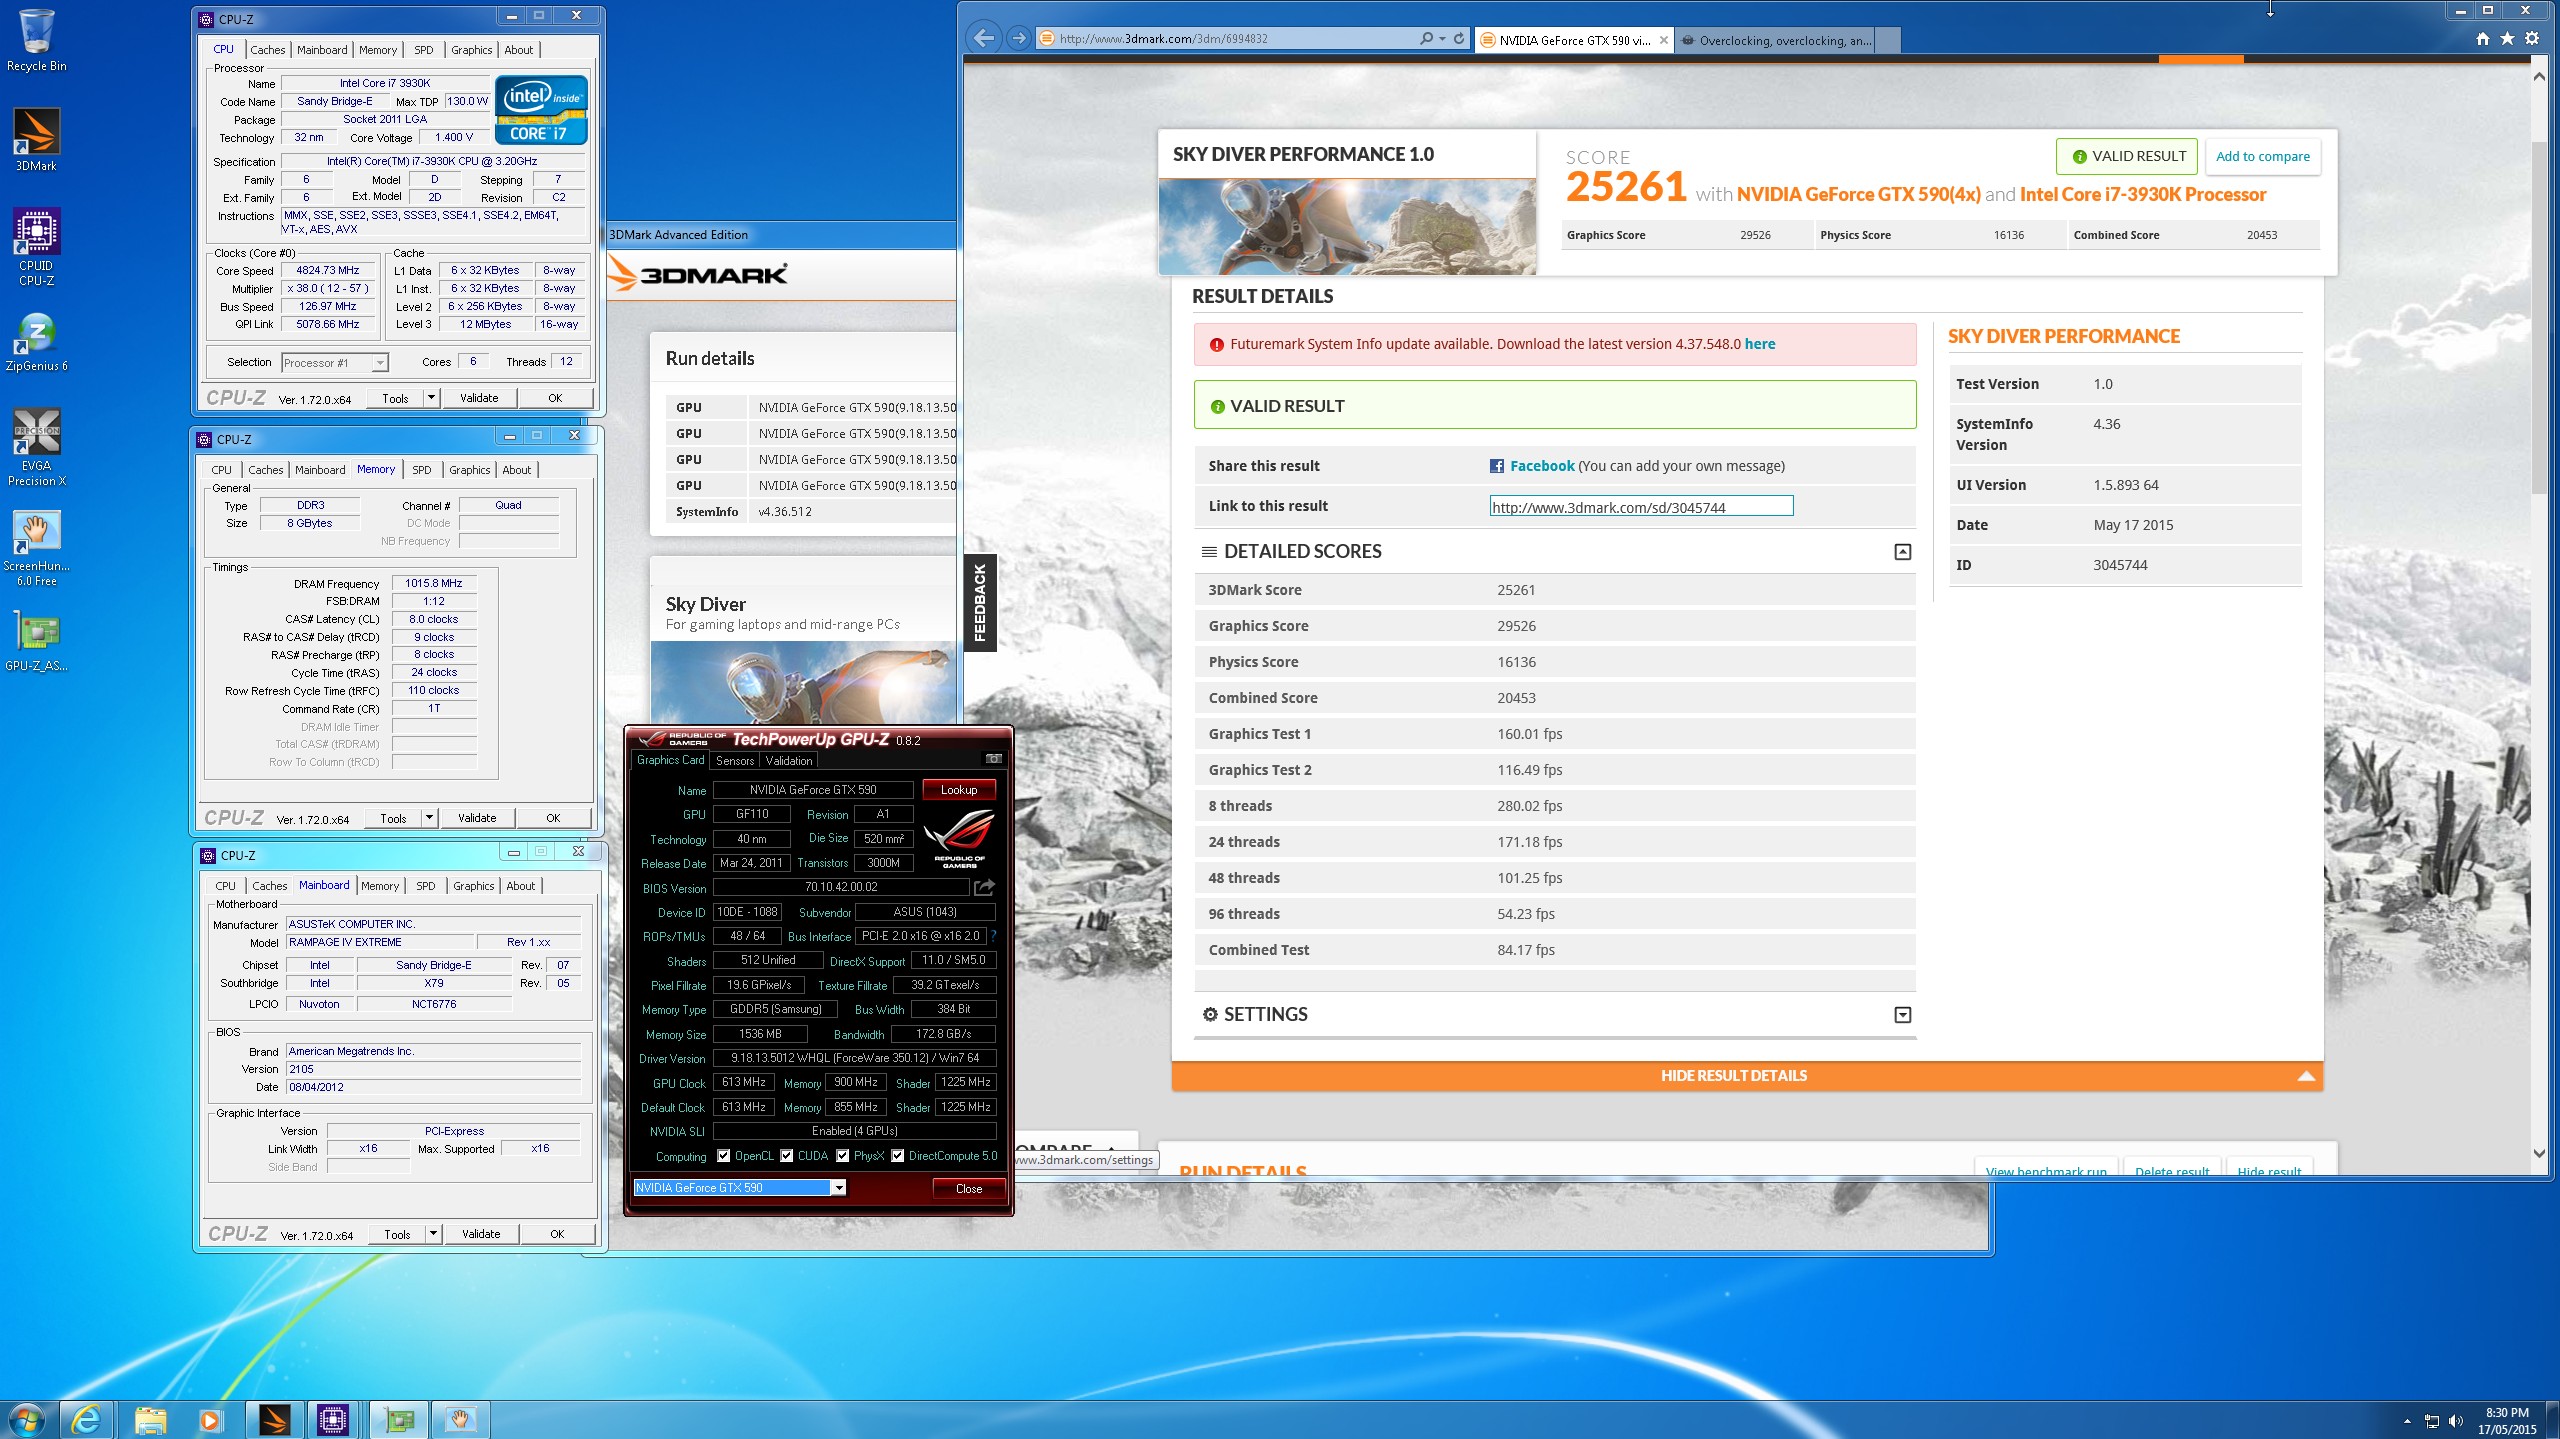Select the CPUID CPU-Z desktop icon
2560x1439 pixels.
[x=36, y=247]
